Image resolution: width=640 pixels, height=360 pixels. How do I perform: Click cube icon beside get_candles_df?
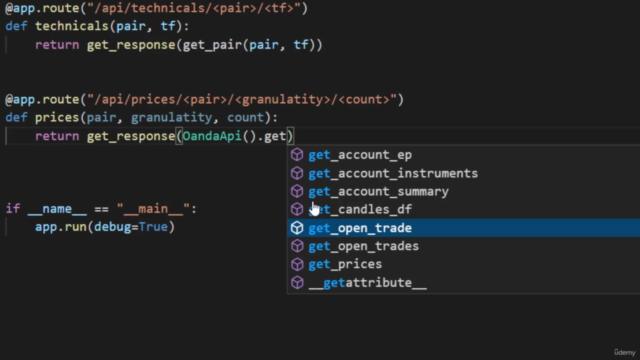(x=297, y=209)
